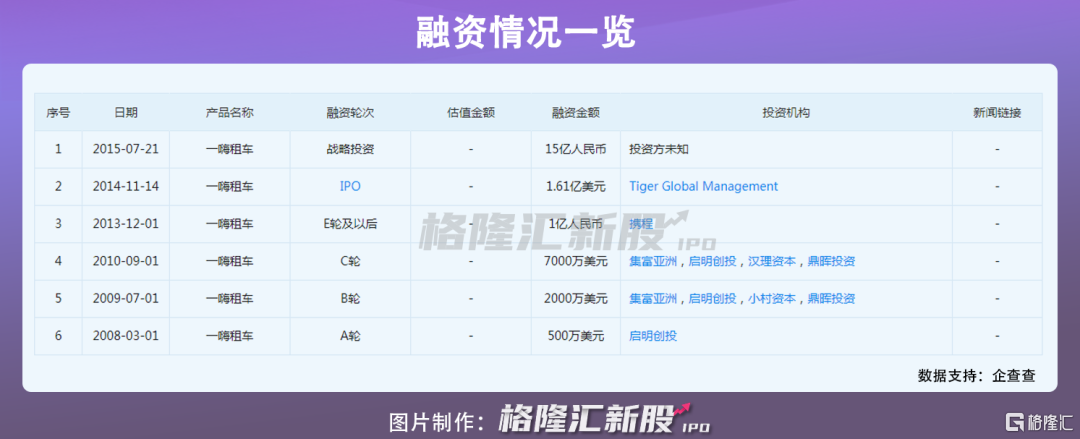Click the 投资机构 column header
This screenshot has width=1080, height=439.
coord(785,113)
